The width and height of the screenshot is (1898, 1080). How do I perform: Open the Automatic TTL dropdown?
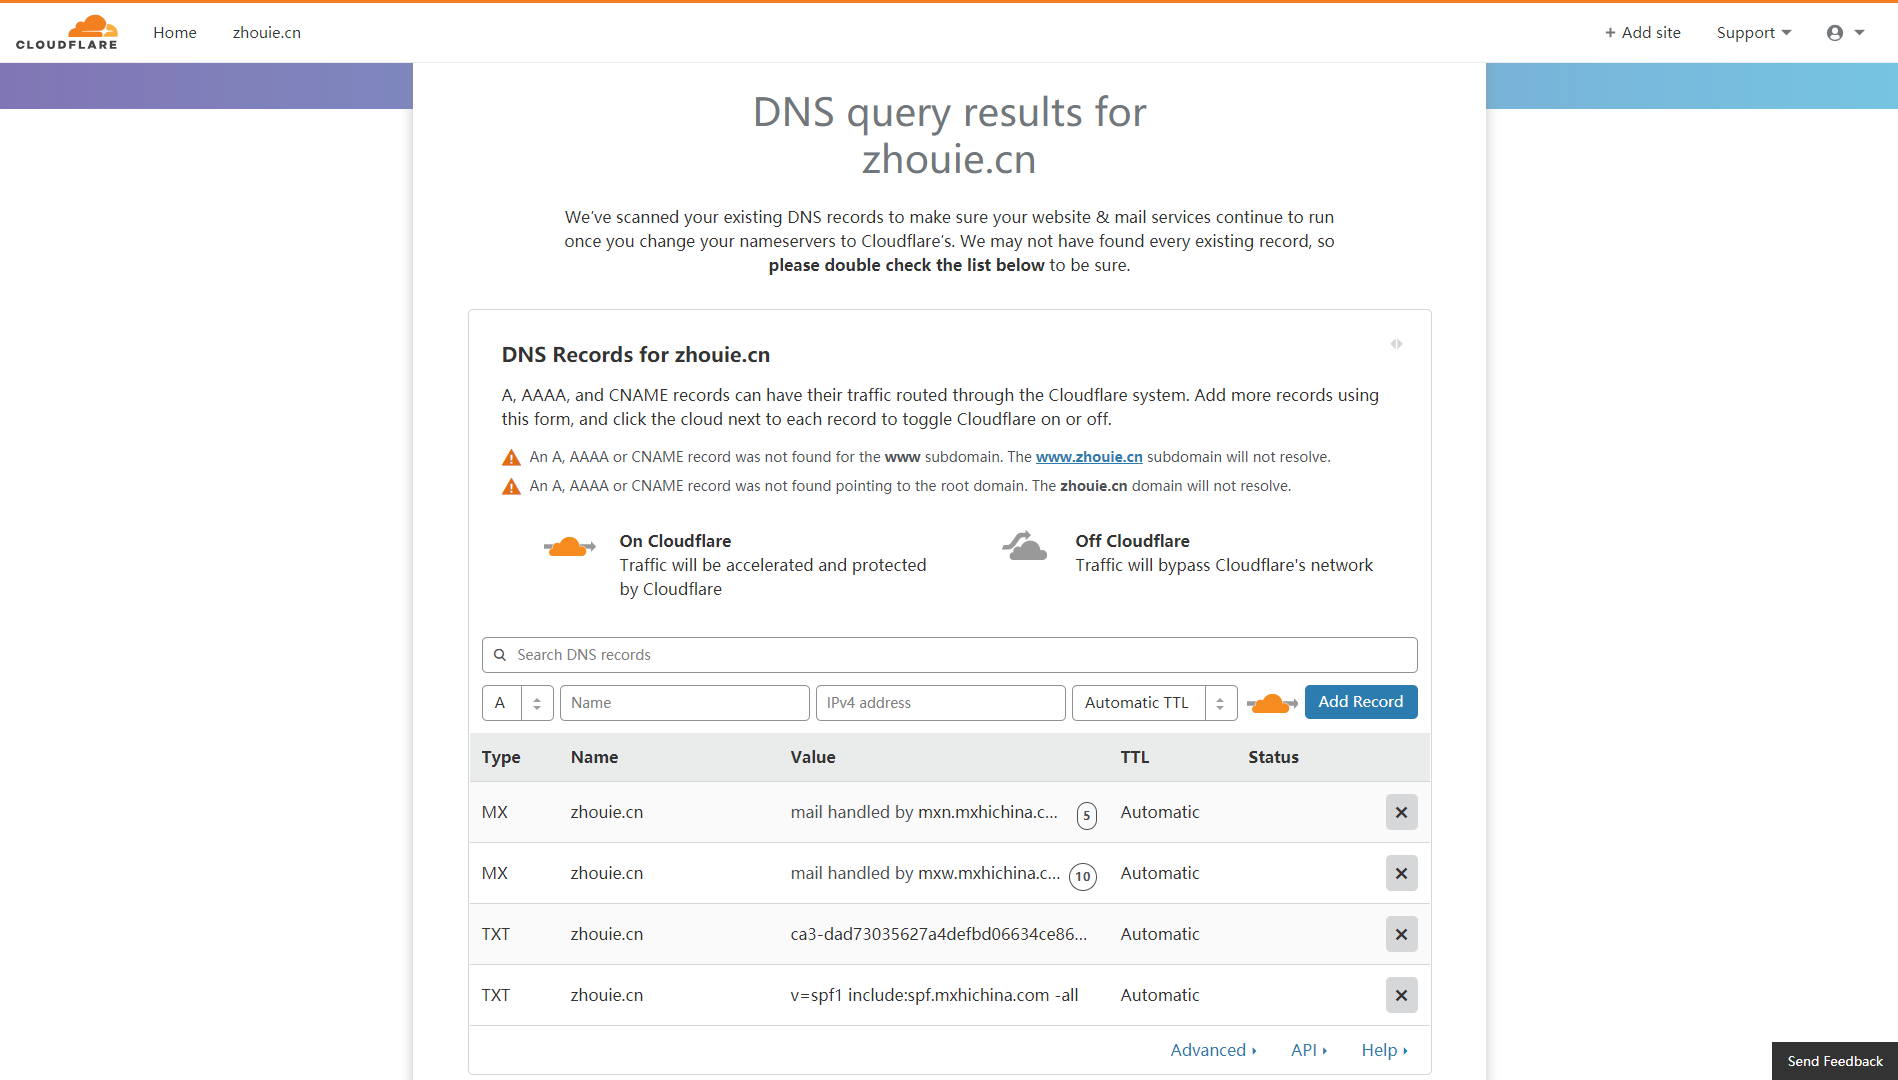point(1154,703)
